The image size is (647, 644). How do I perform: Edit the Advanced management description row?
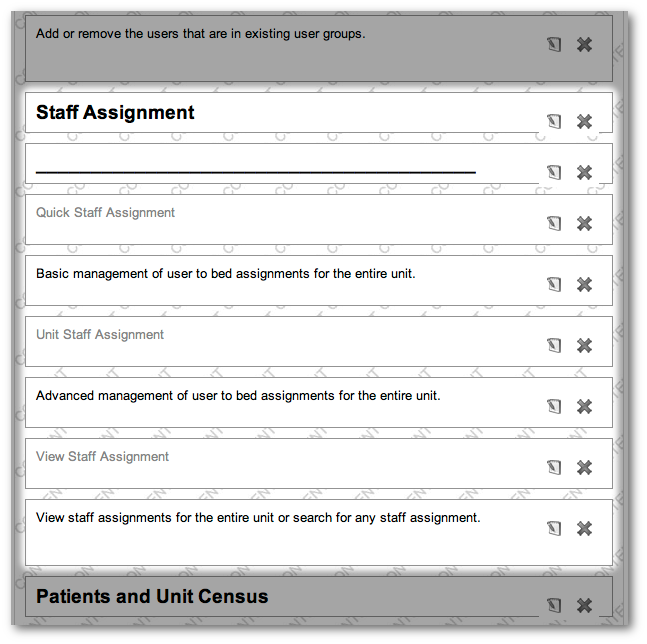(x=554, y=406)
